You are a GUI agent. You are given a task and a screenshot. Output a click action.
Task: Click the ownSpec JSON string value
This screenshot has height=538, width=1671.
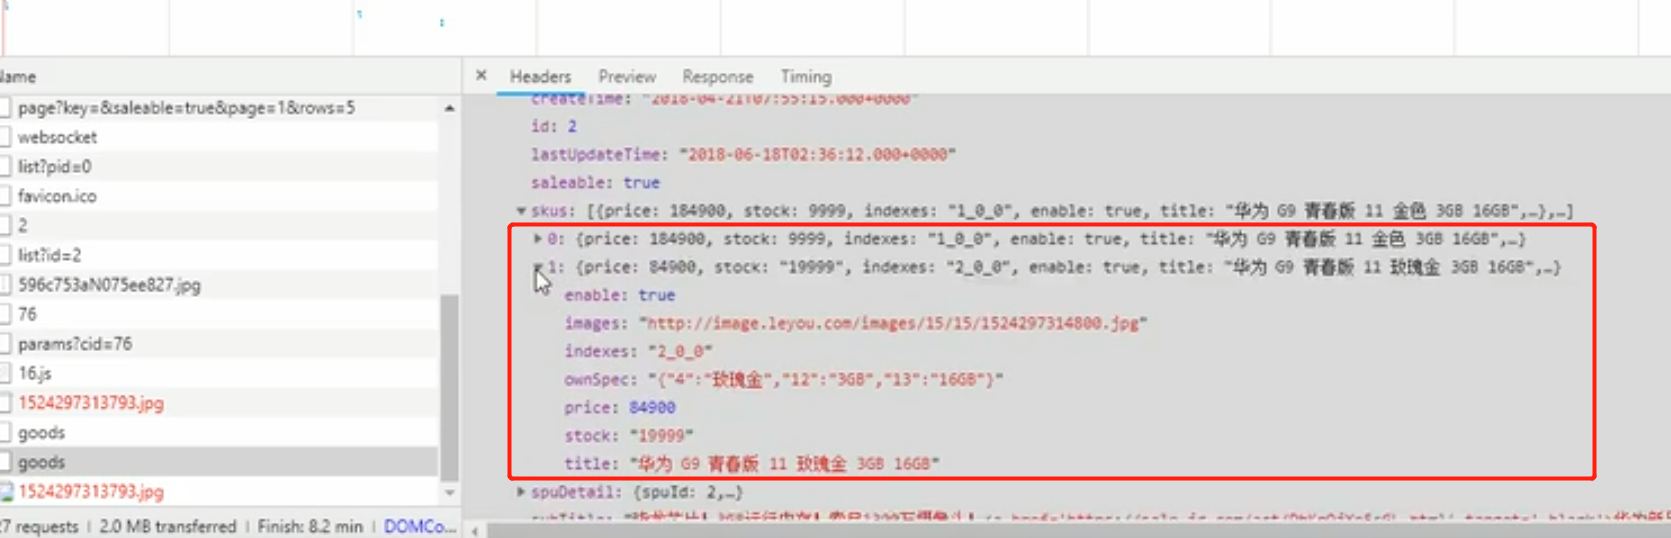(825, 379)
